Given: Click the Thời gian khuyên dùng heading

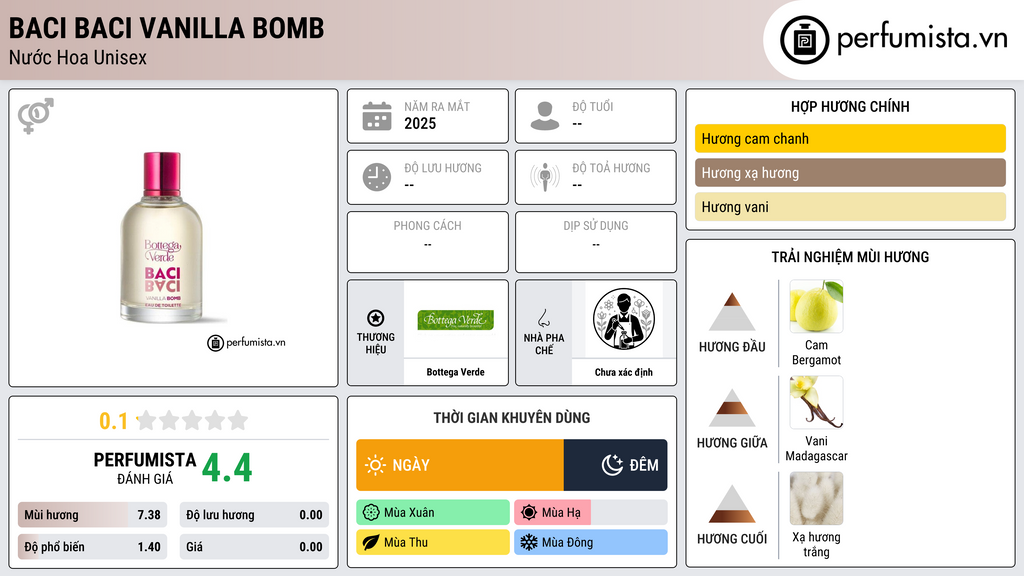Looking at the screenshot, I should tap(512, 418).
